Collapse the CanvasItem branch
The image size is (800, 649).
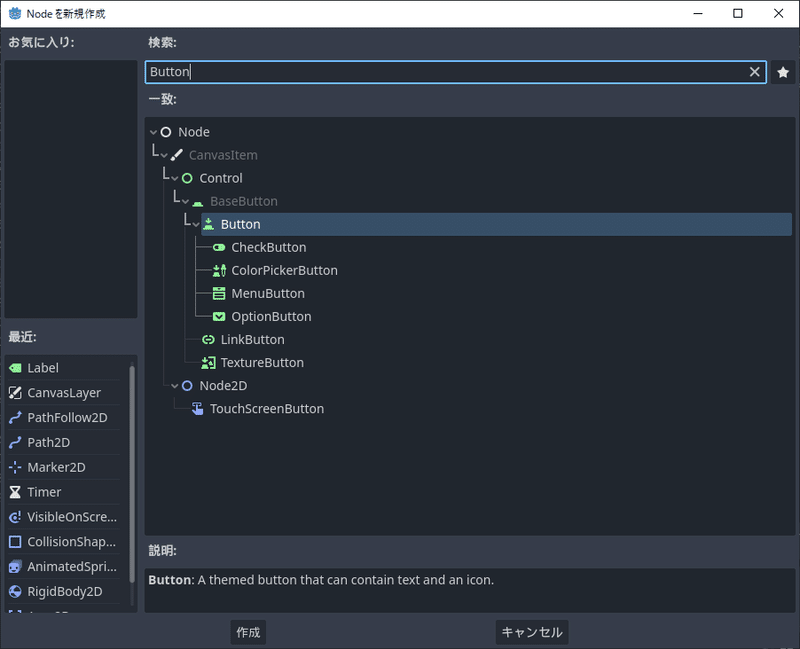pos(164,155)
